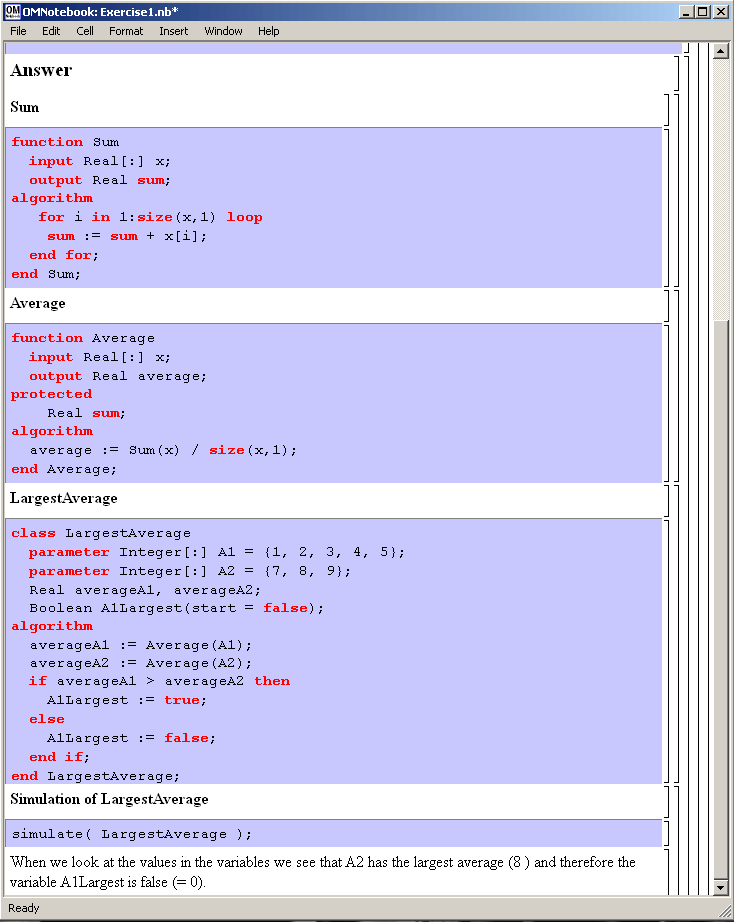The width and height of the screenshot is (734, 922).
Task: Open the File menu
Action: tap(18, 31)
